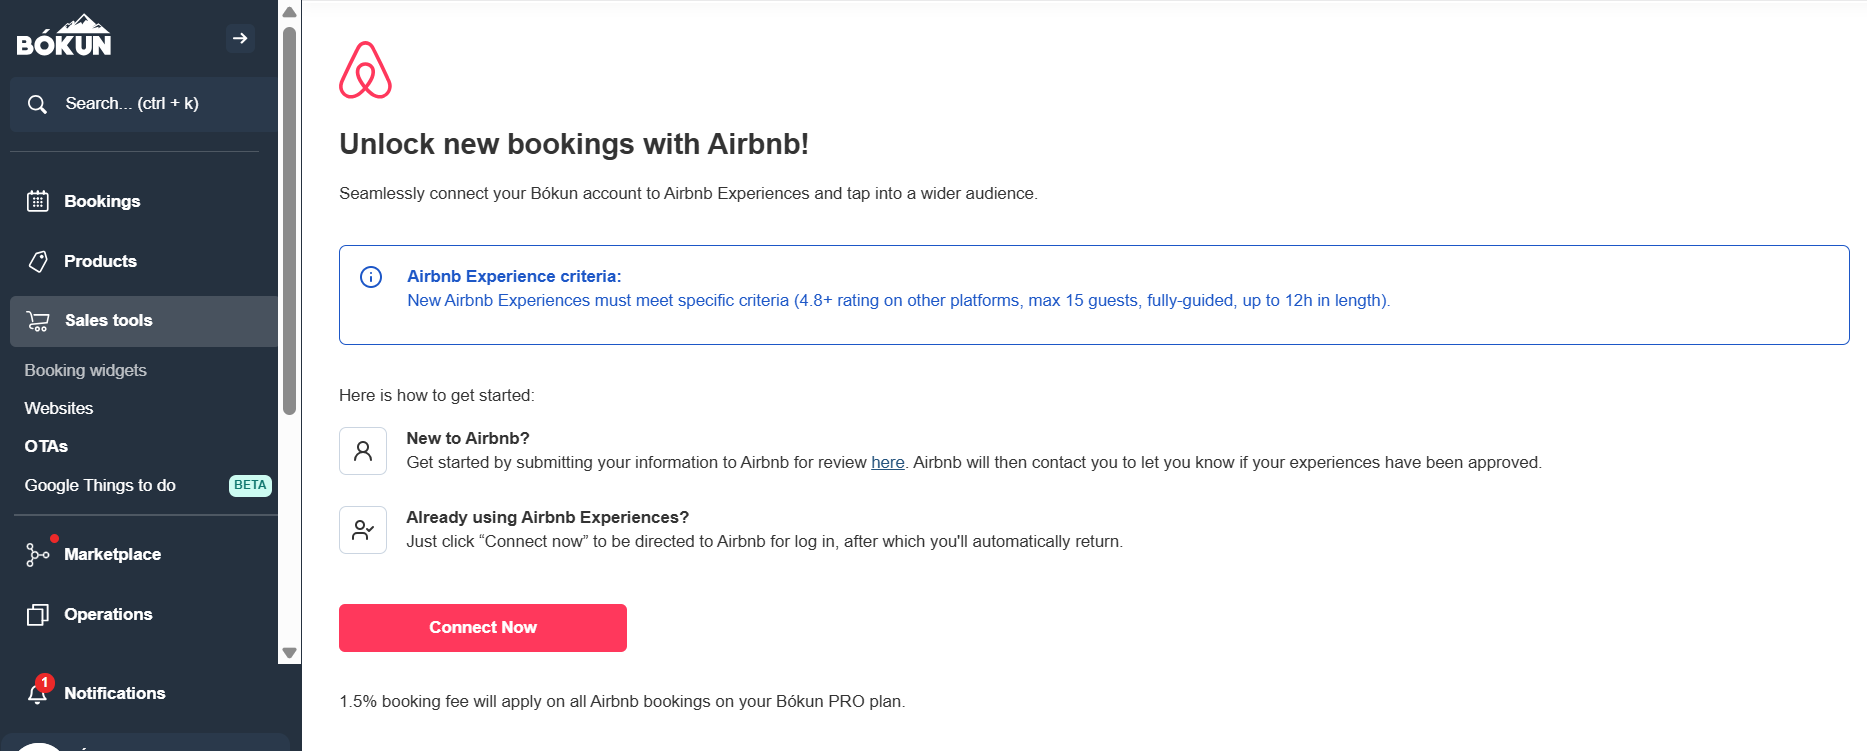Click the Notifications bell icon
Viewport: 1867px width, 751px height.
(x=38, y=693)
